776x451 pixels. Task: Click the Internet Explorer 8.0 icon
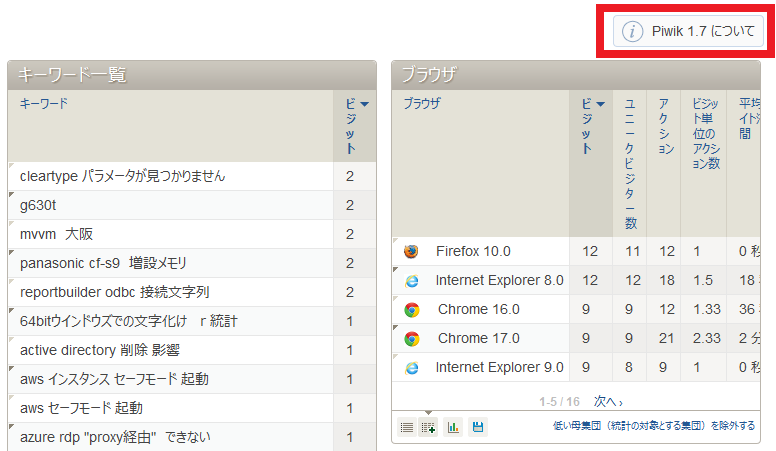click(411, 281)
